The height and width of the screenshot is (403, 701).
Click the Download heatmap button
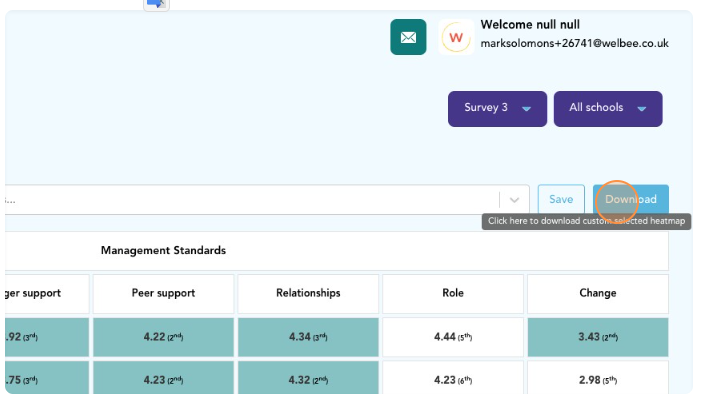(630, 199)
